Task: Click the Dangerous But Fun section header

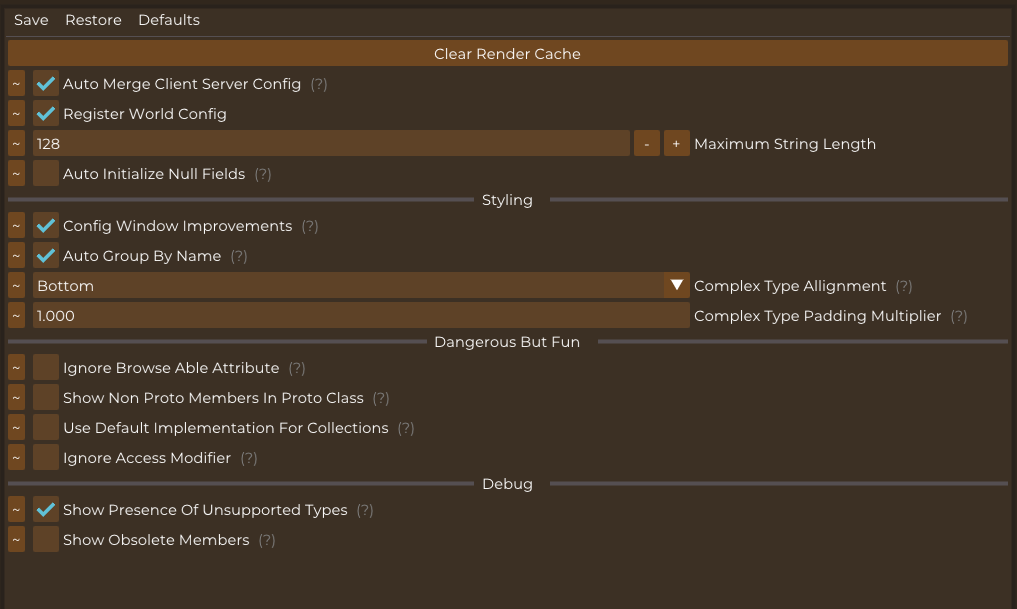Action: click(507, 342)
